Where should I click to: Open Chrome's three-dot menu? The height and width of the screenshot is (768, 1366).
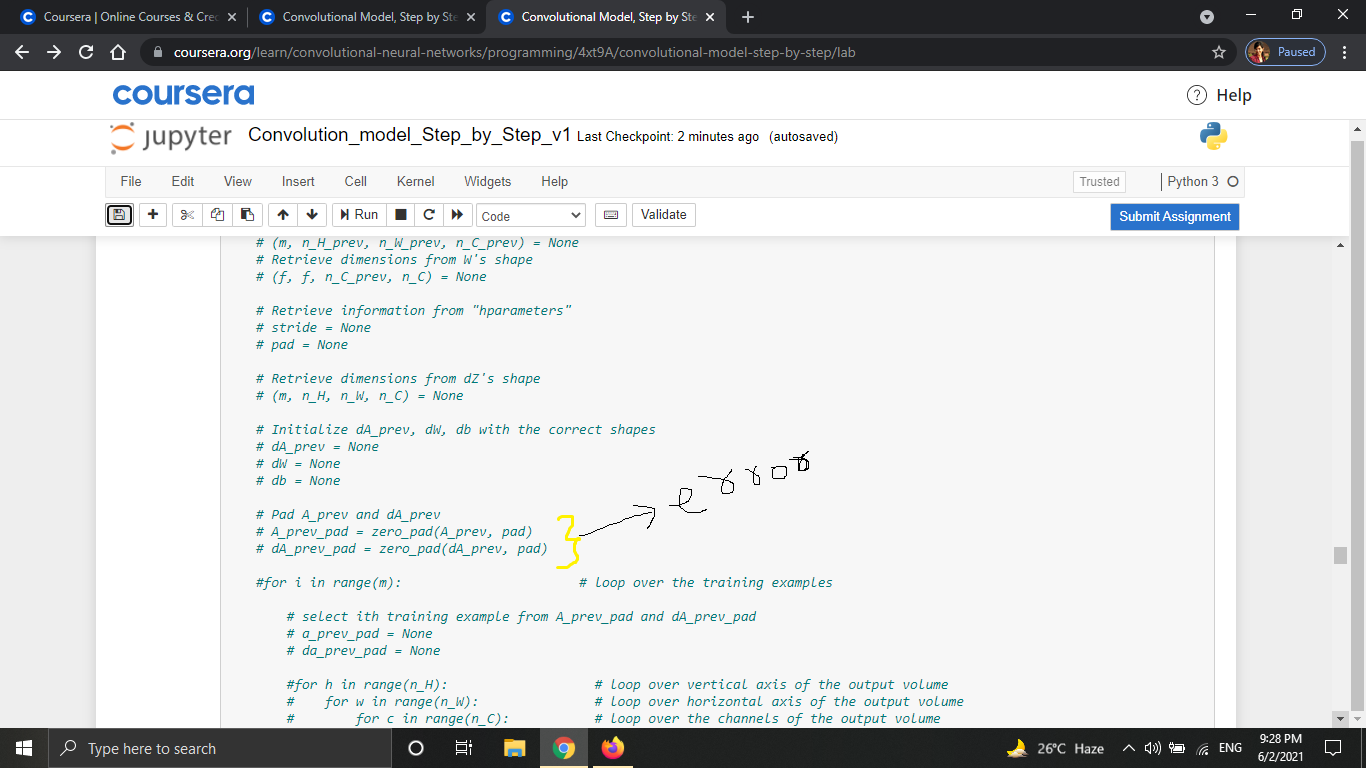pyautogui.click(x=1344, y=51)
